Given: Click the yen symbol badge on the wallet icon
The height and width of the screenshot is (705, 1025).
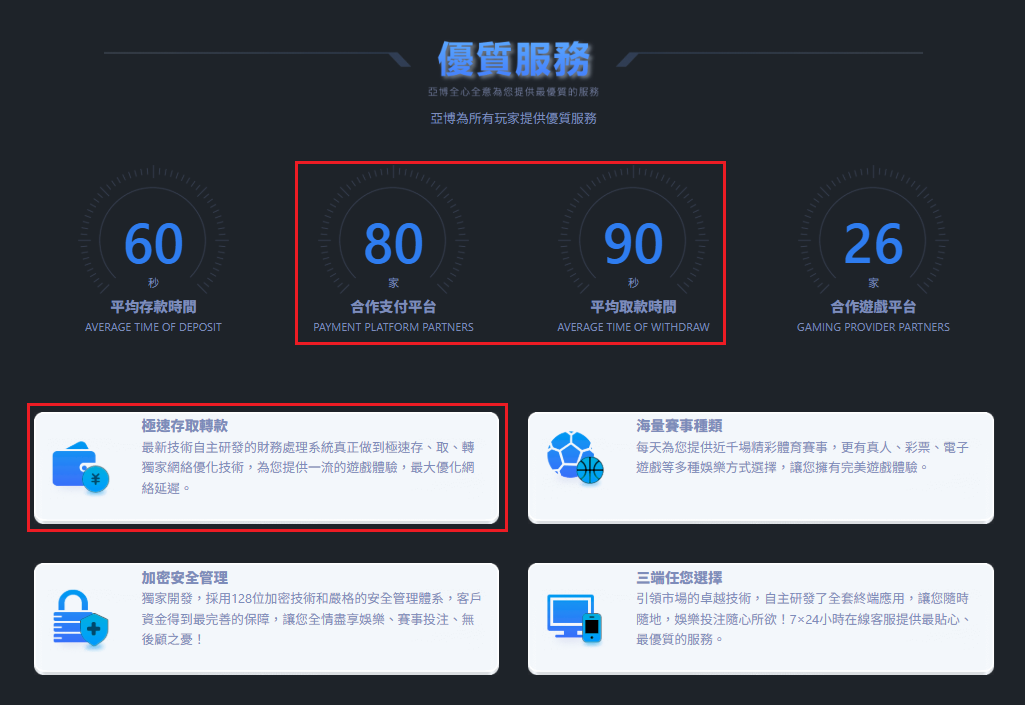Looking at the screenshot, I should pos(96,481).
